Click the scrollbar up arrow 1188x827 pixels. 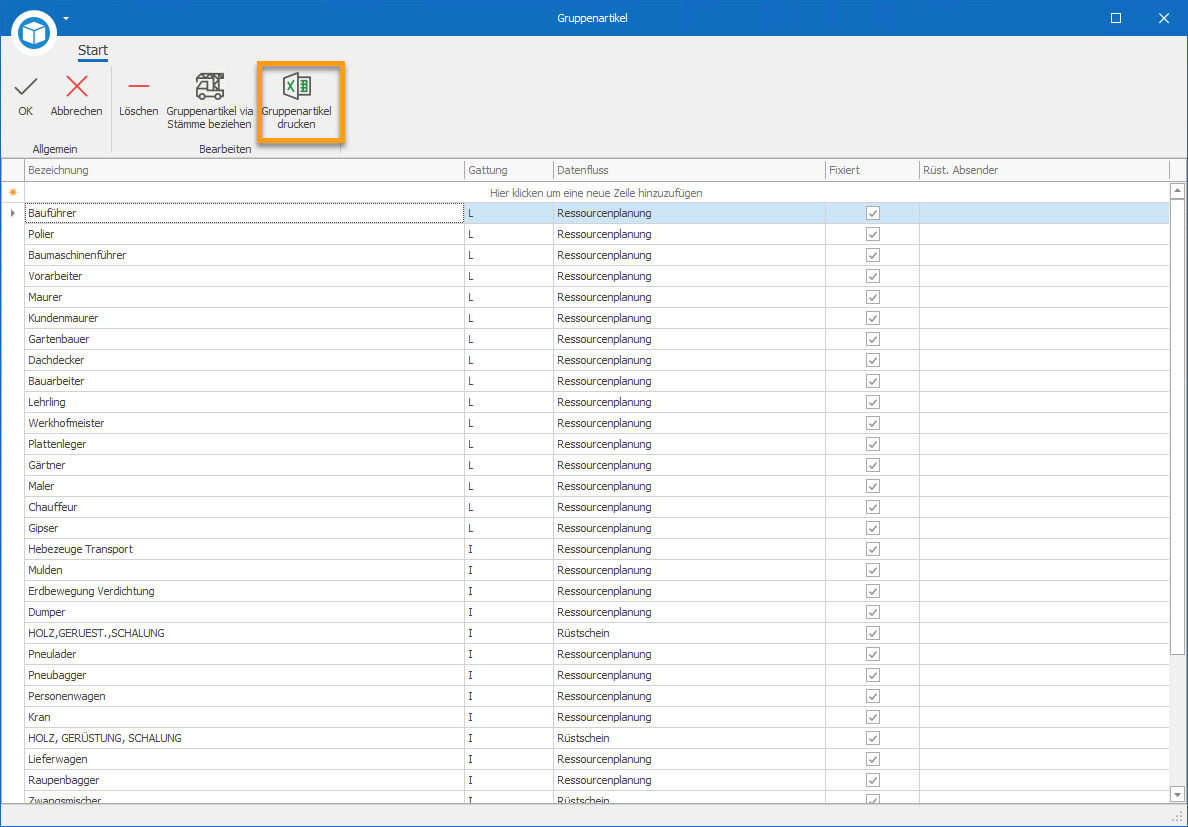1177,190
